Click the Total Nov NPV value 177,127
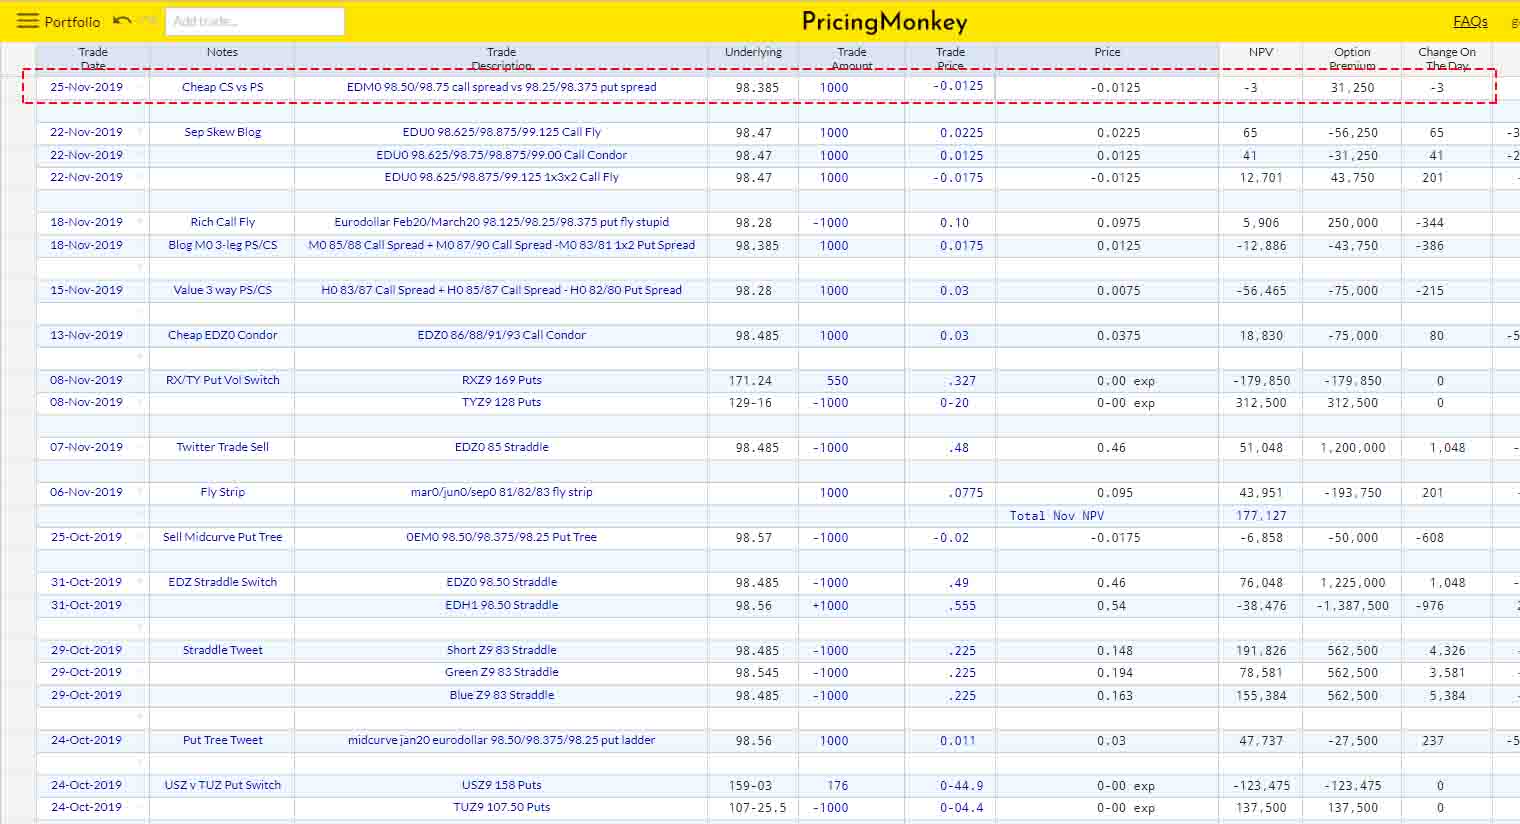The width and height of the screenshot is (1520, 824). click(x=1260, y=516)
